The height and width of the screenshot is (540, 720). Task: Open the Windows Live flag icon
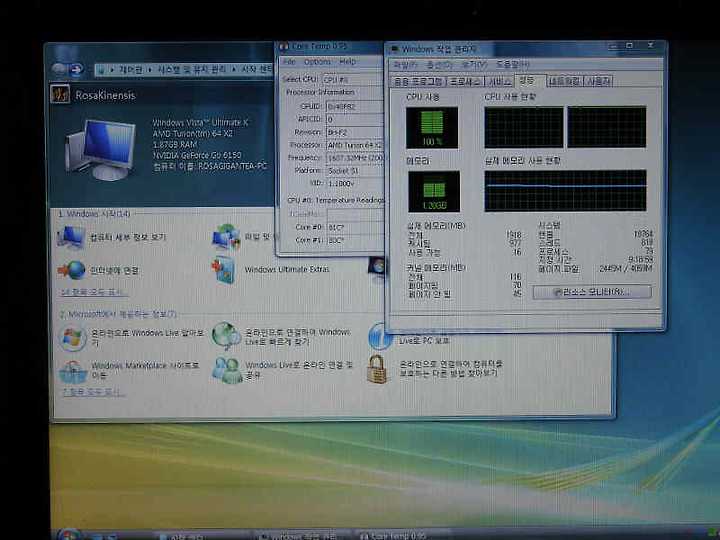(73, 338)
